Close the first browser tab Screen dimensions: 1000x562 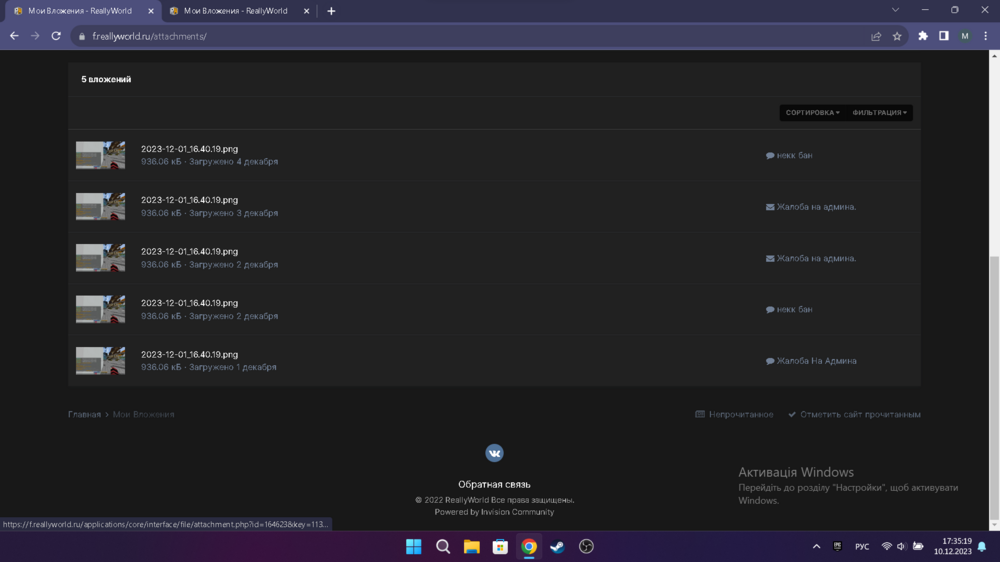pyautogui.click(x=151, y=11)
